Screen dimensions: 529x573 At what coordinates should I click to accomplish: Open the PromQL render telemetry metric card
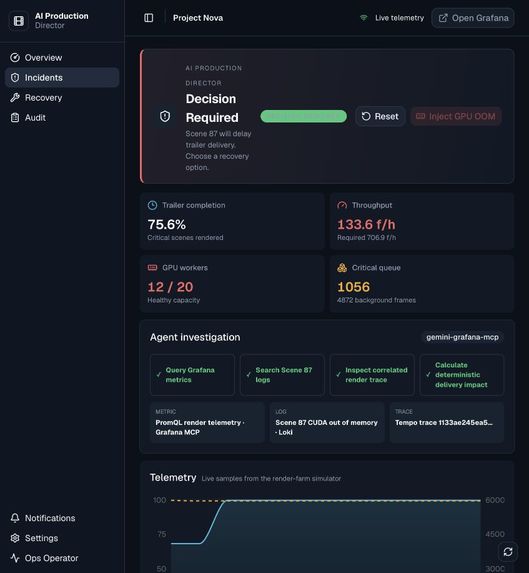pyautogui.click(x=207, y=422)
